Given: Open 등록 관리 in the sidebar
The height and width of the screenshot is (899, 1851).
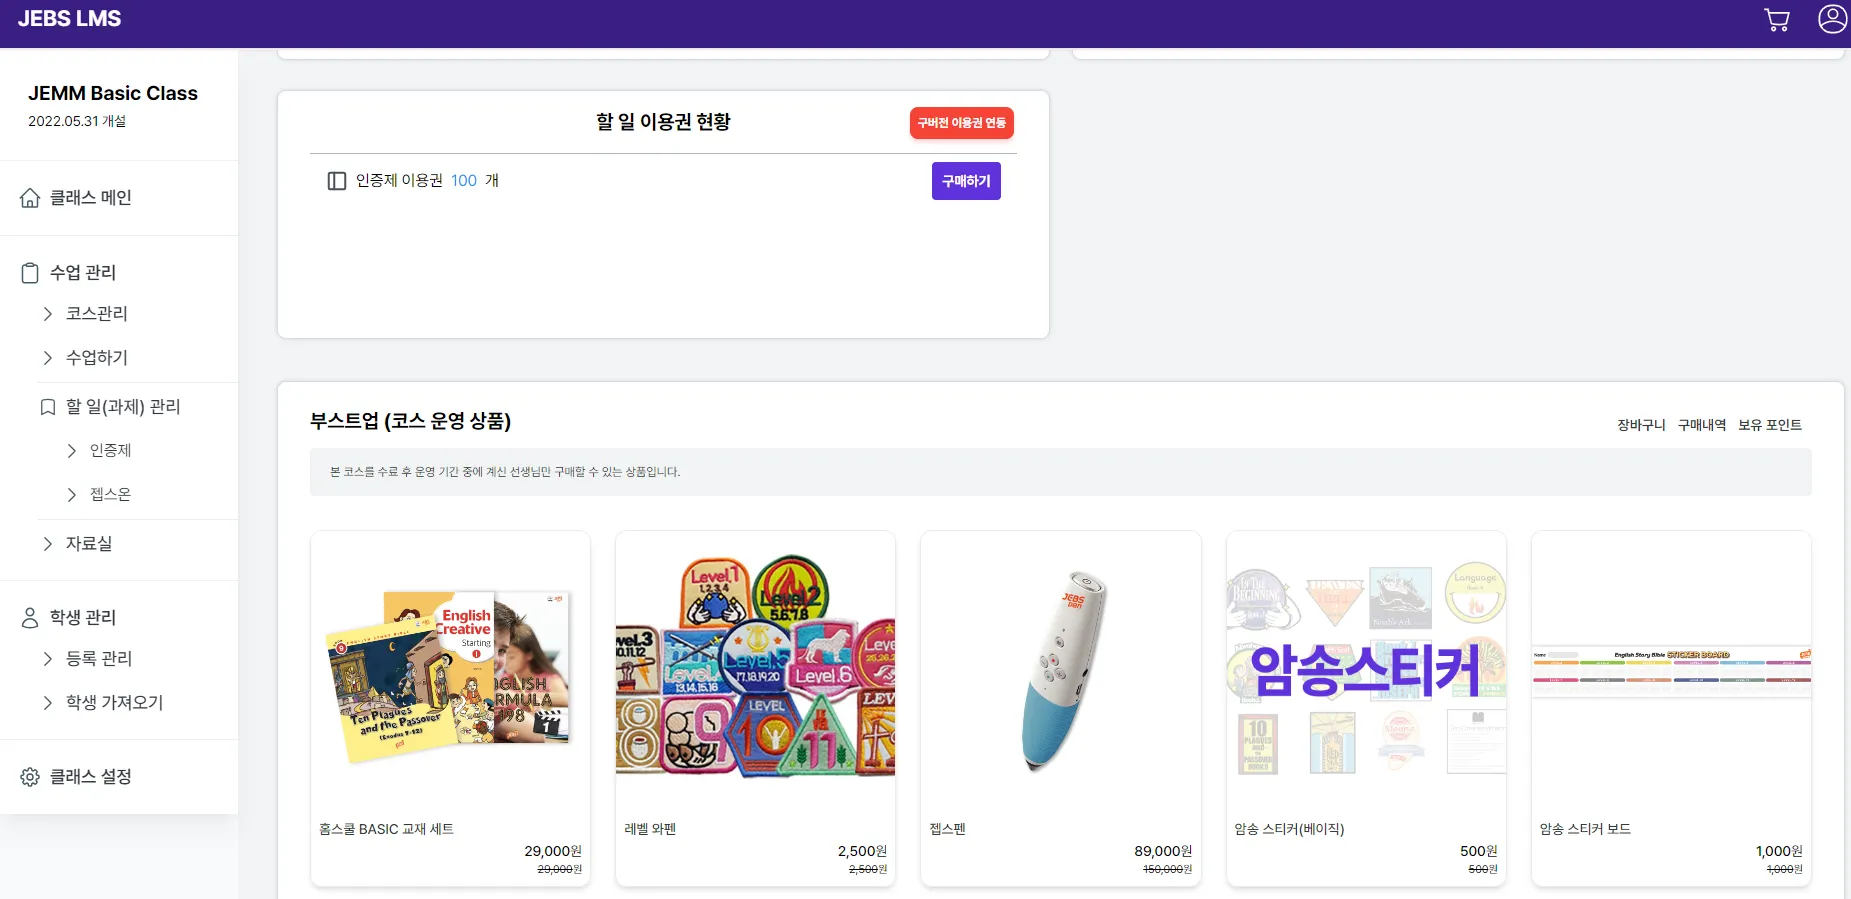Looking at the screenshot, I should (x=99, y=659).
